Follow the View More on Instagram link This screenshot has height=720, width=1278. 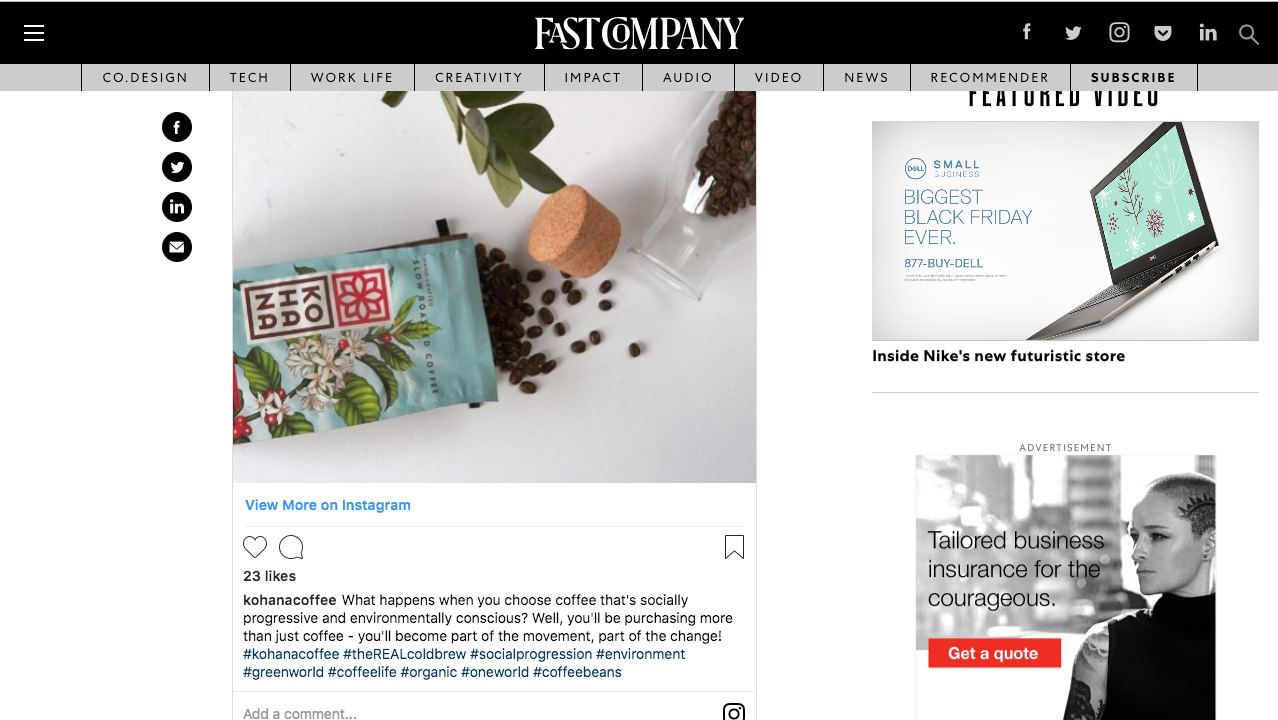pyautogui.click(x=328, y=505)
